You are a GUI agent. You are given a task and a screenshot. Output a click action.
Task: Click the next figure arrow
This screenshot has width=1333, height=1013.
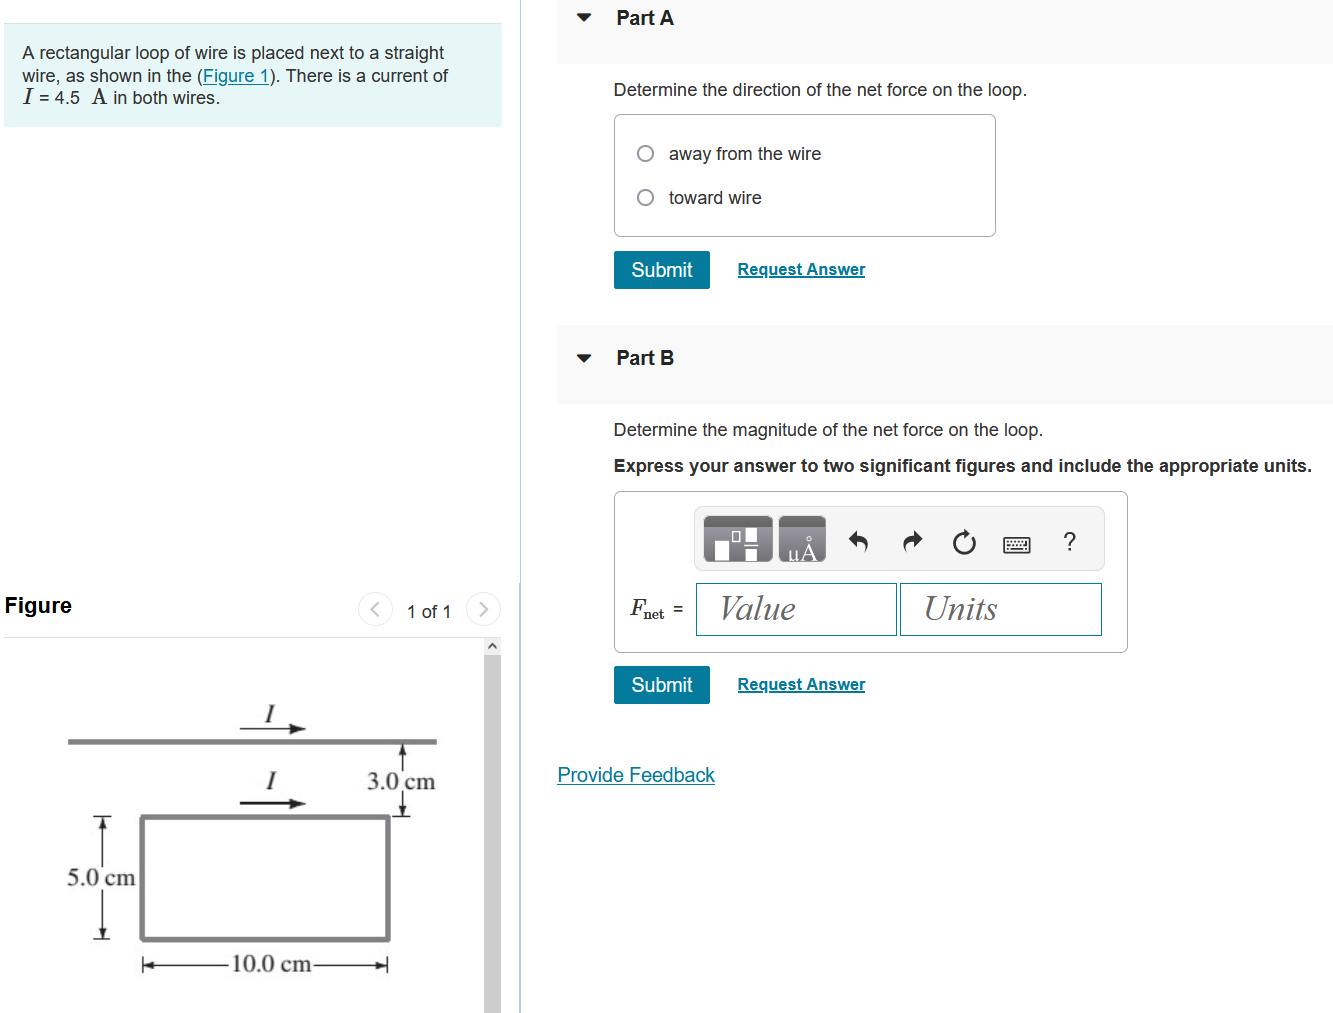(483, 609)
